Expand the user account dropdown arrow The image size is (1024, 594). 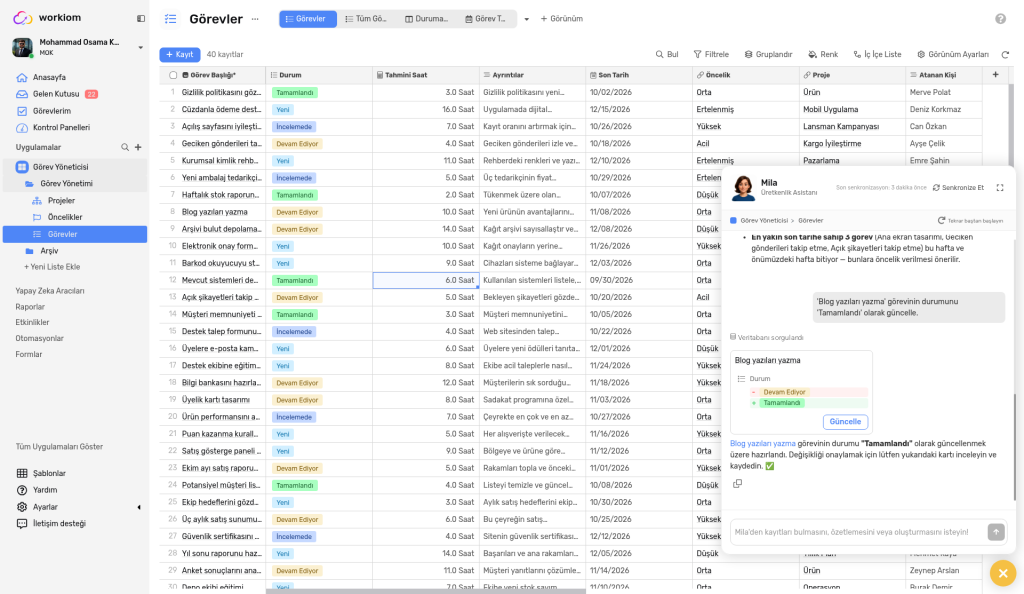(x=140, y=47)
